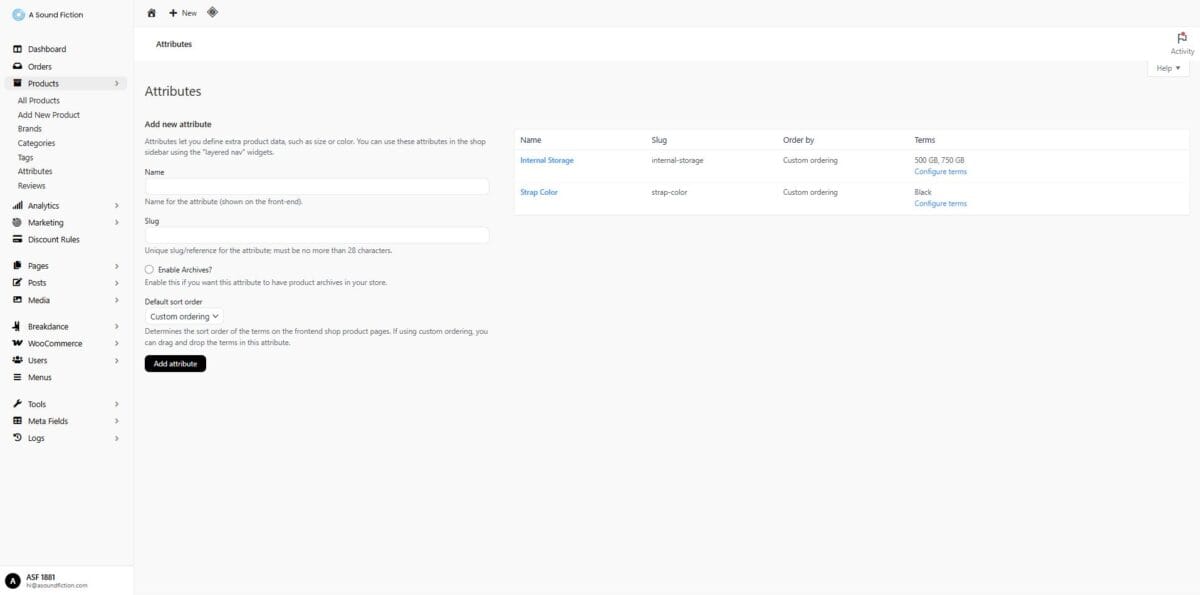Click inside the attribute Name field

[x=316, y=186]
